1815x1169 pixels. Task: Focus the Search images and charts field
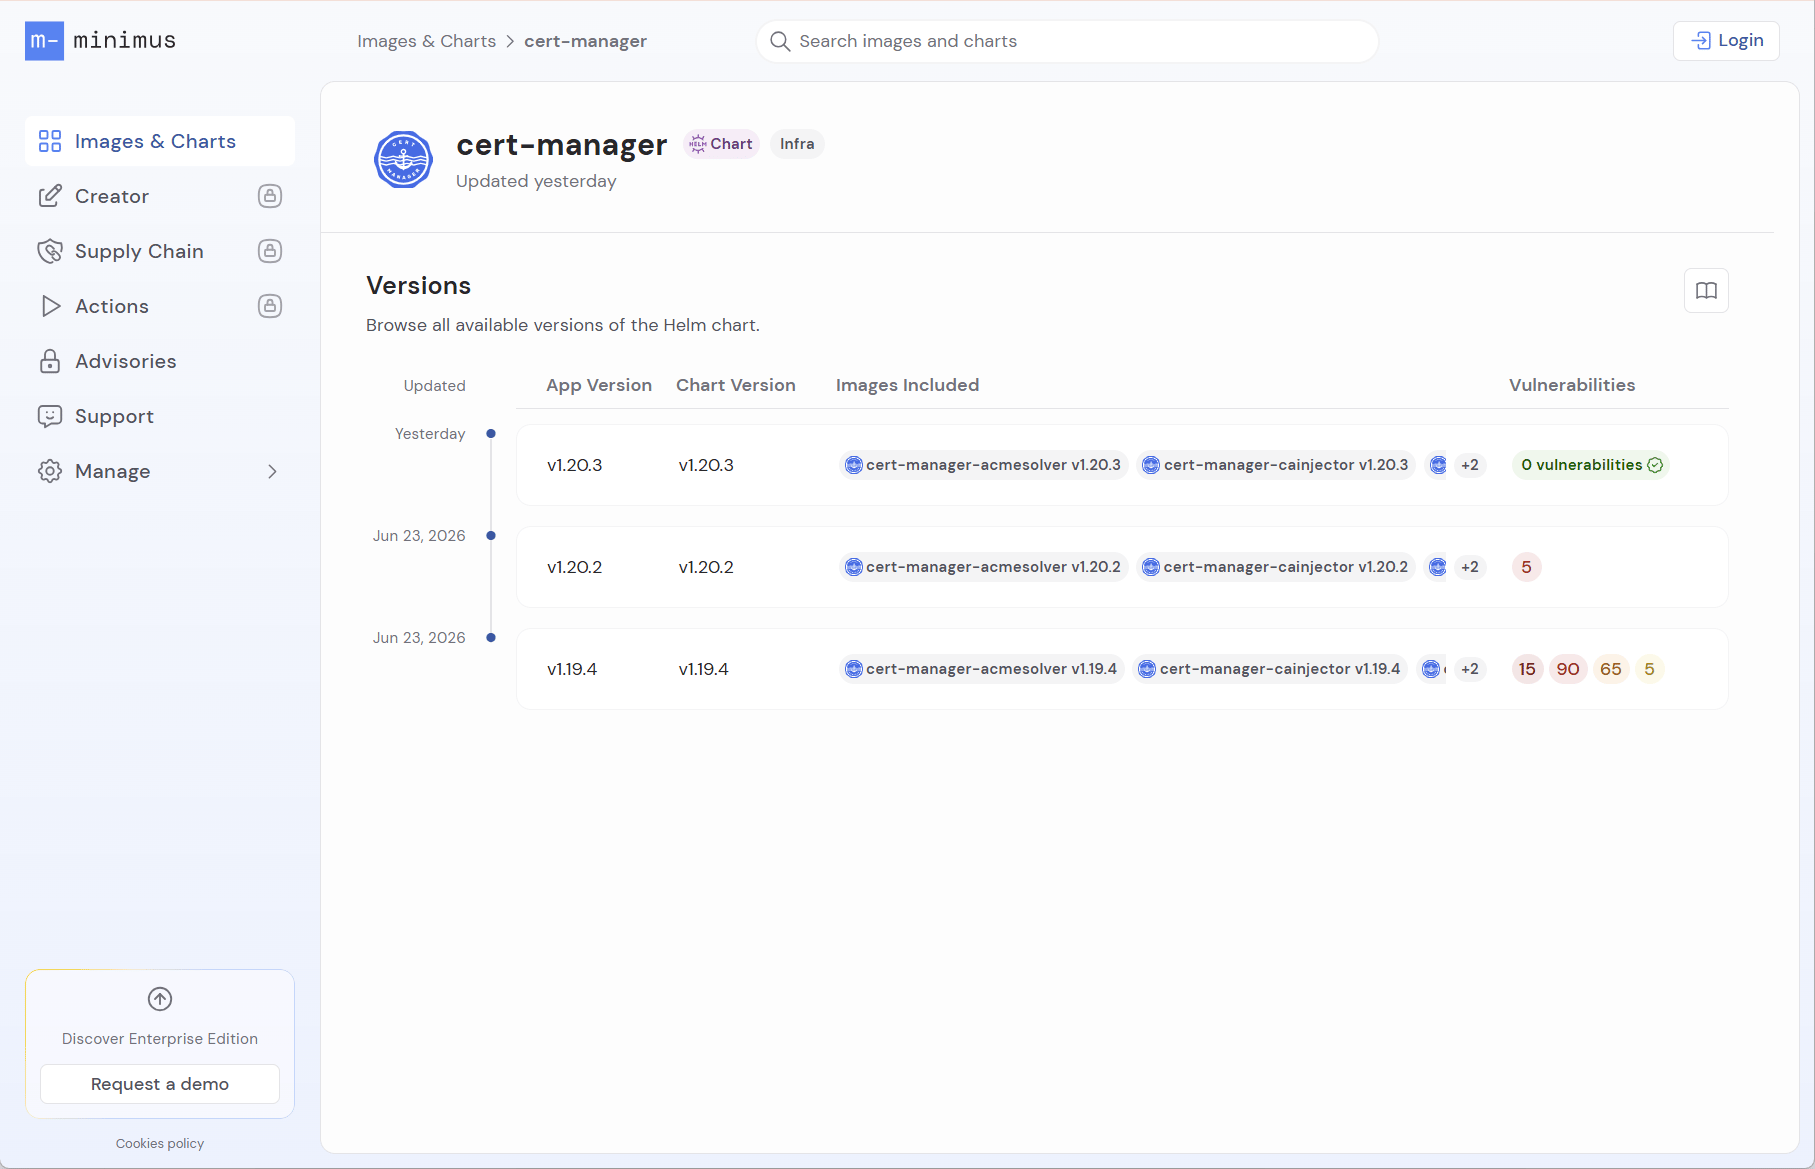pos(1067,41)
